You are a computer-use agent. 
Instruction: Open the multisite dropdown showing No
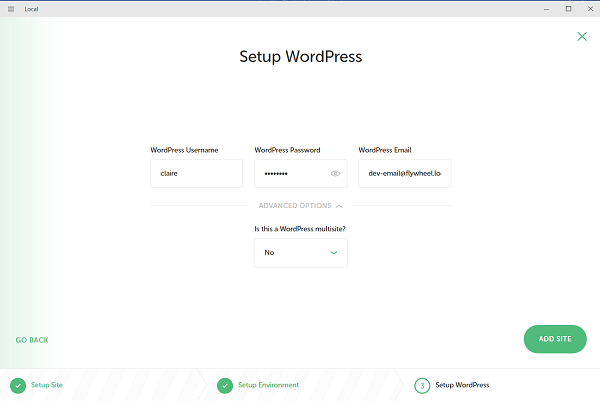click(301, 253)
